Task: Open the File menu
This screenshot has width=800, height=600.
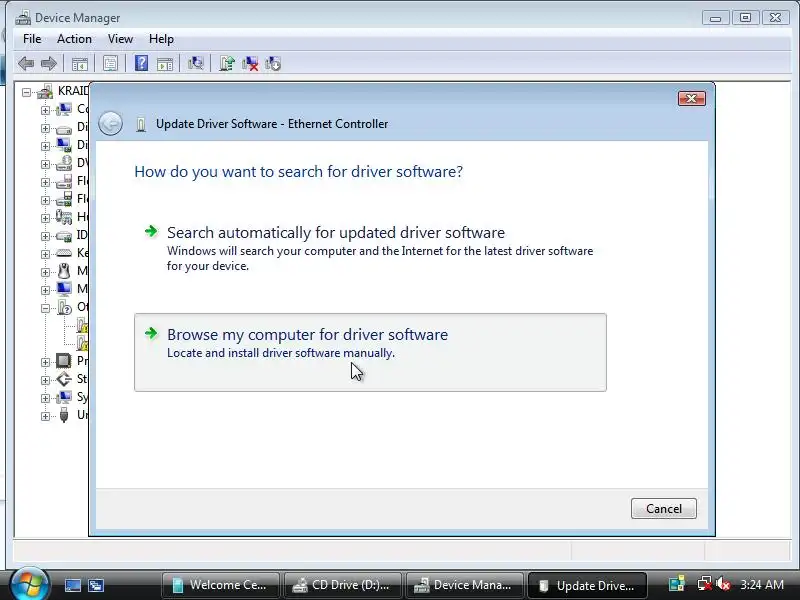Action: point(32,39)
